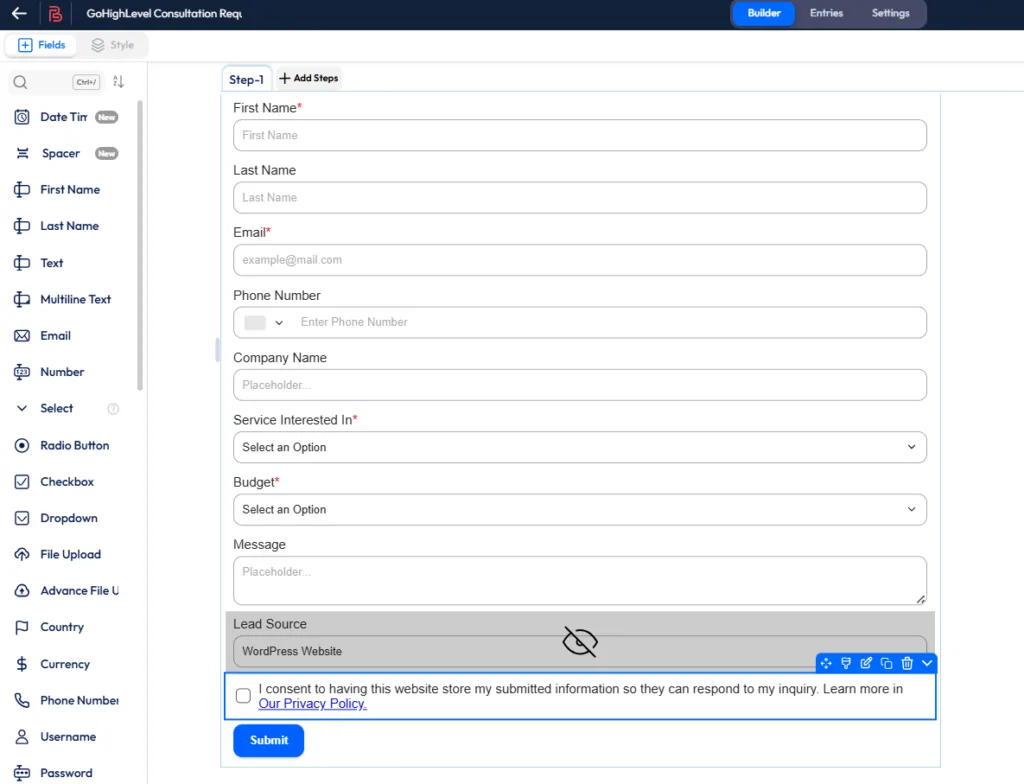Click the Select field help question icon
This screenshot has height=784, width=1024.
point(113,409)
